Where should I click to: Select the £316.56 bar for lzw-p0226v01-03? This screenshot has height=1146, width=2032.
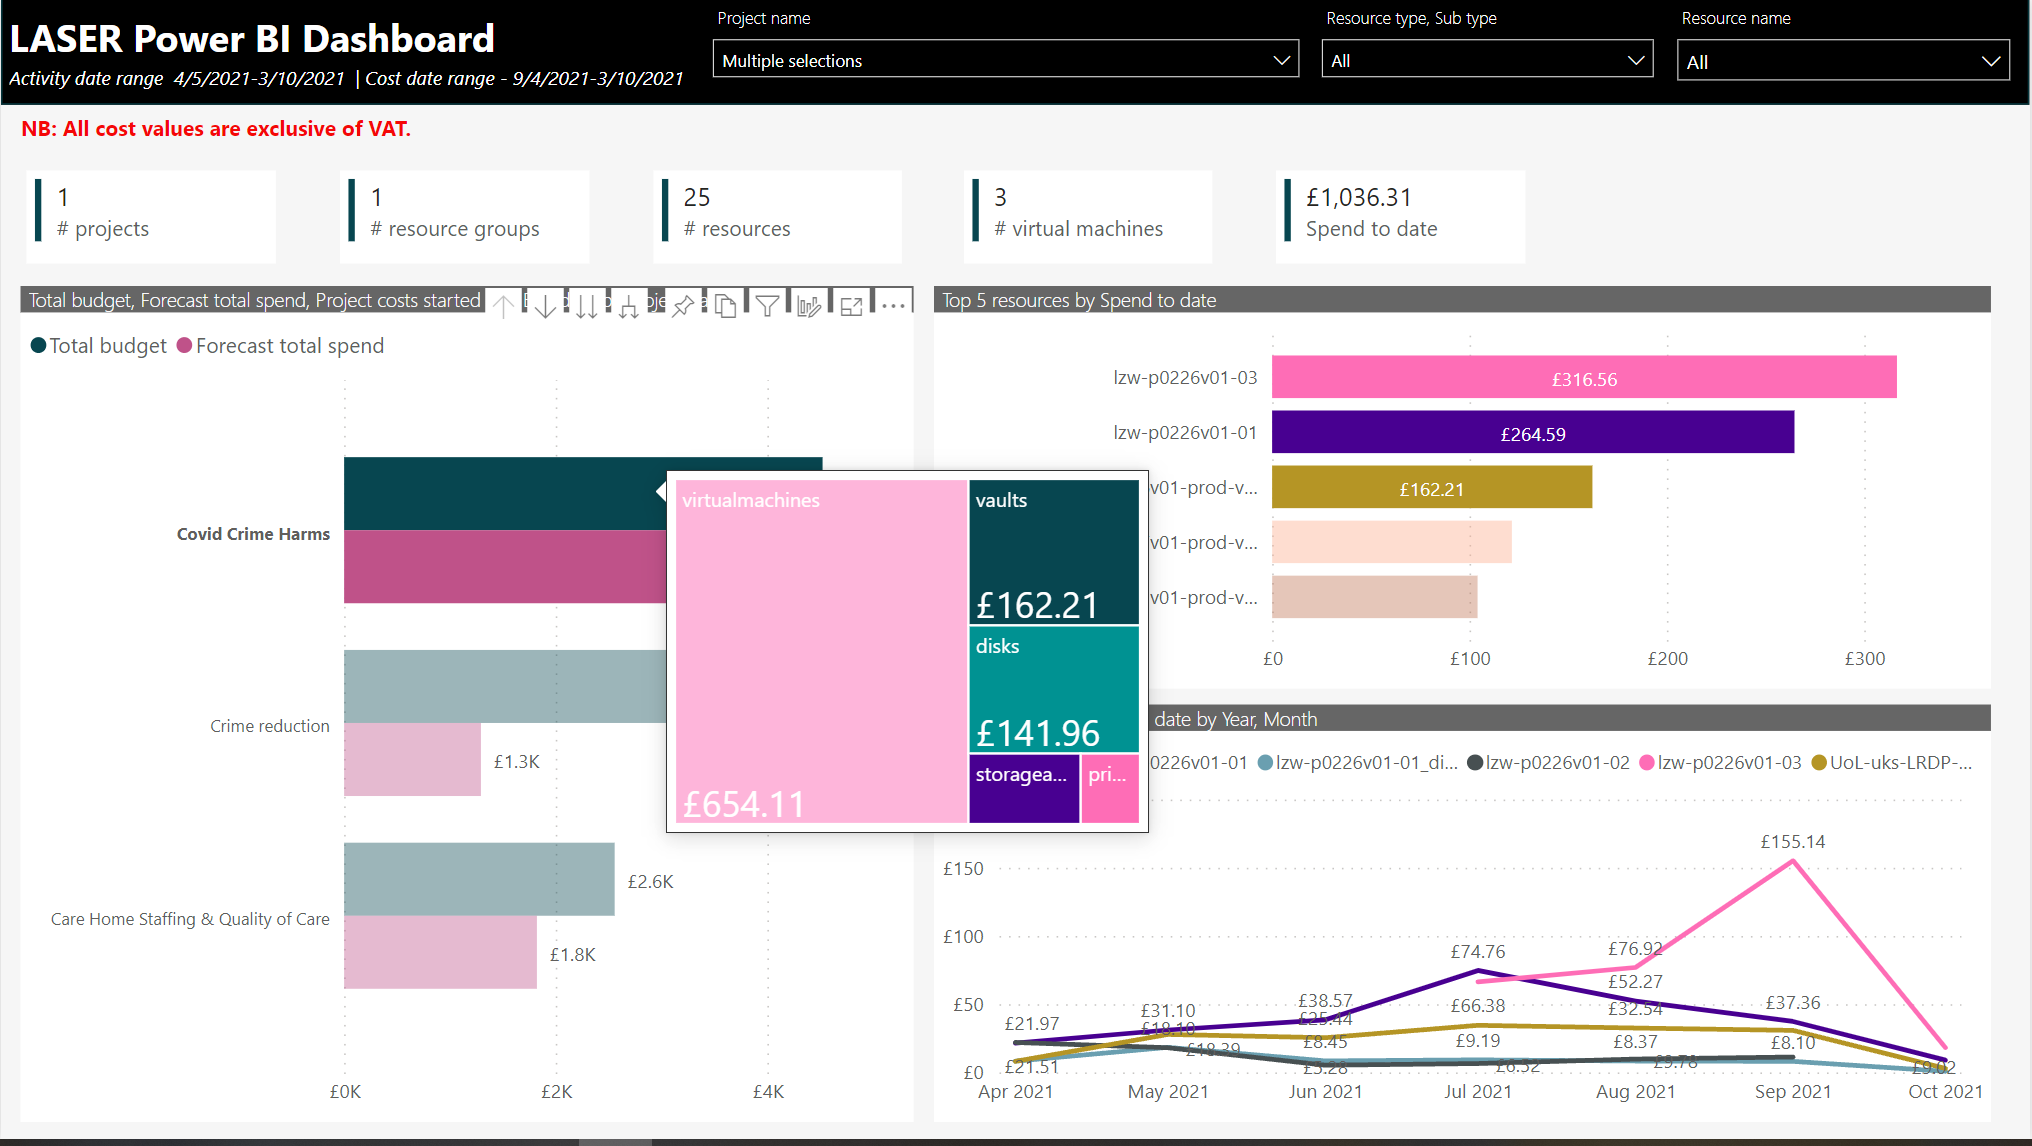click(1584, 377)
